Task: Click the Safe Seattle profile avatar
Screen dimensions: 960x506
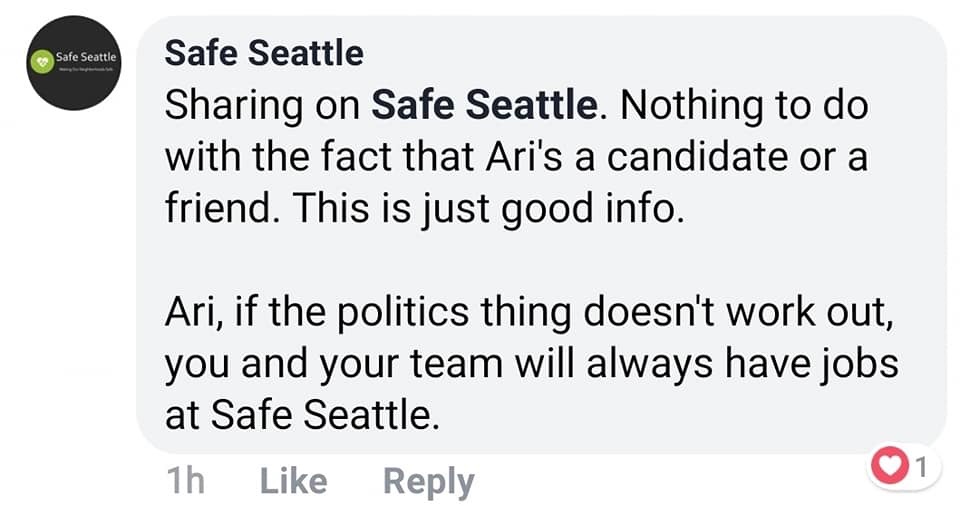Action: 75,62
